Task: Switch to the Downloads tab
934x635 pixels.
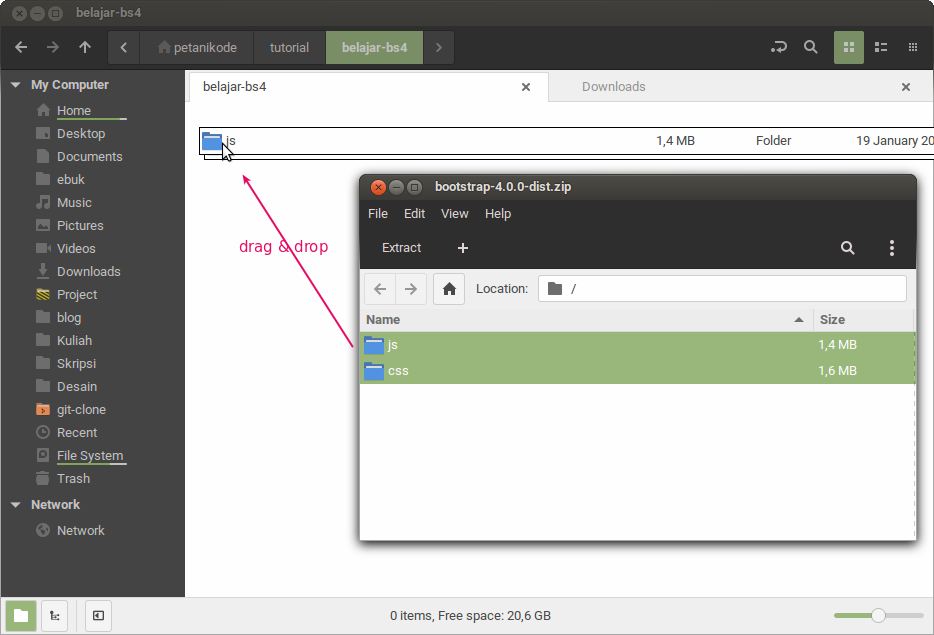Action: 613,87
